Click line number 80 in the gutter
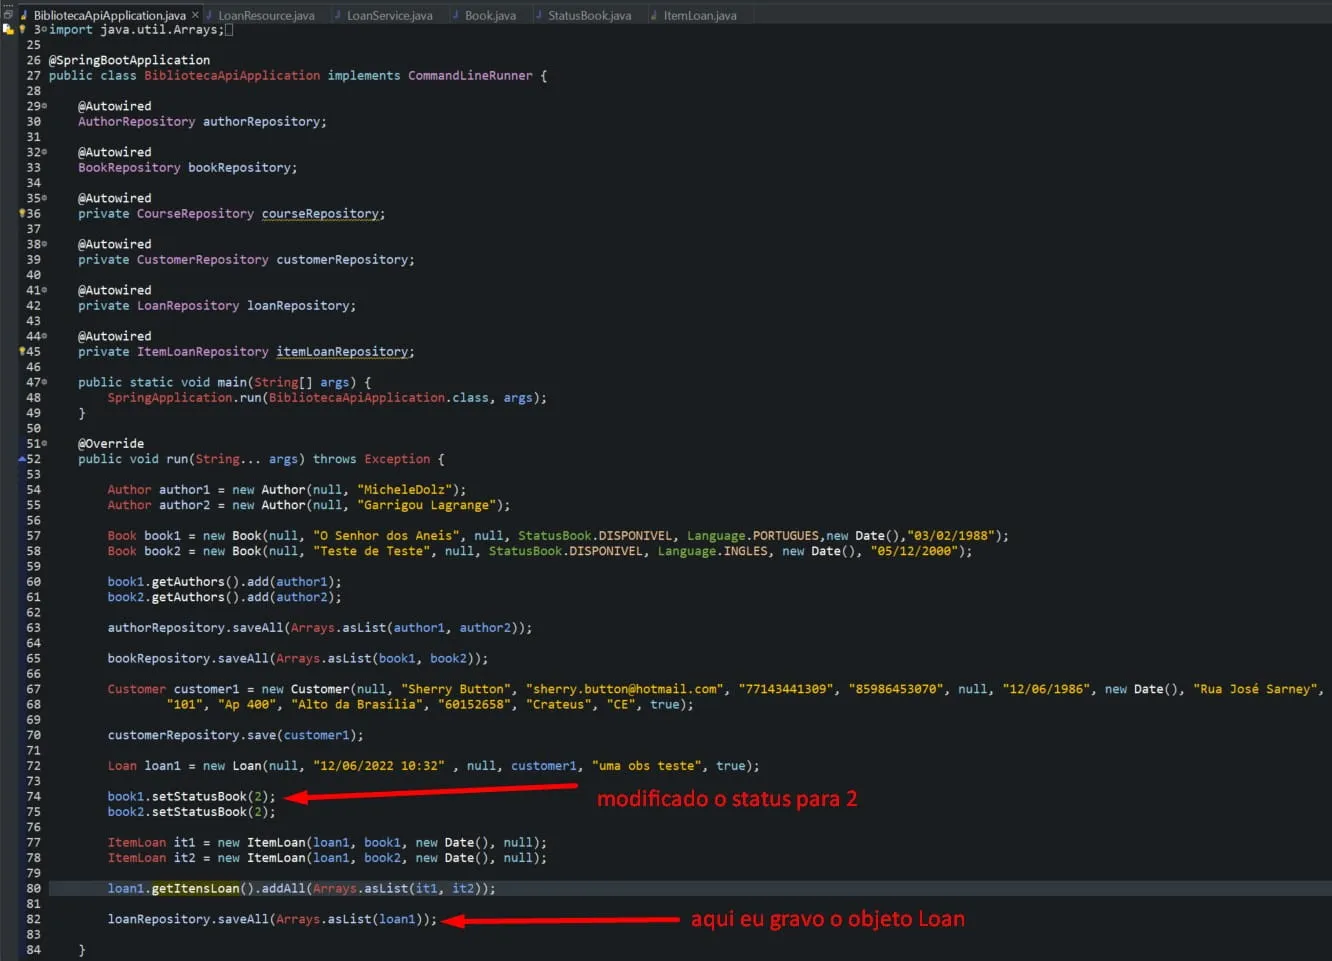Screen dimensions: 1332x961 pyautogui.click(x=34, y=888)
